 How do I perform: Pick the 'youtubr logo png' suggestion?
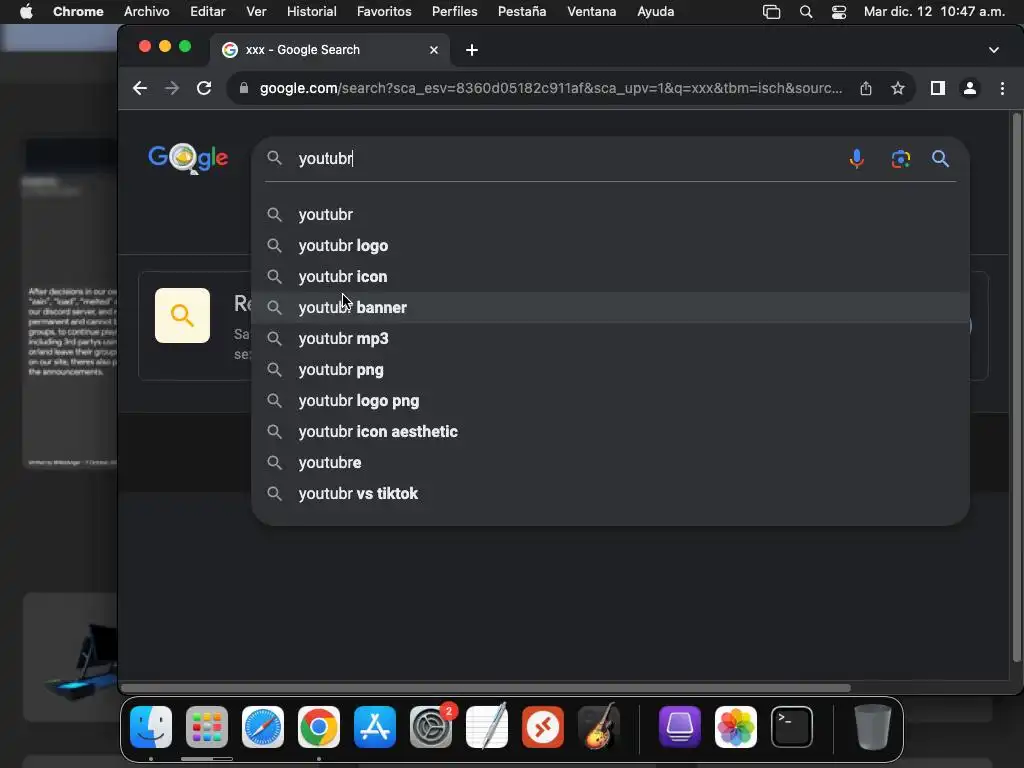coord(611,401)
